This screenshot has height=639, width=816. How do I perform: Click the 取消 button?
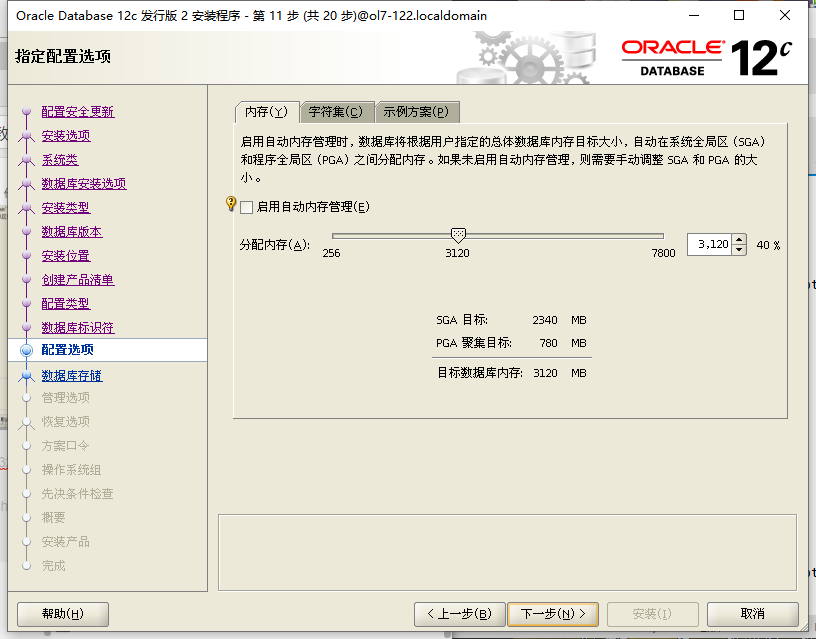pyautogui.click(x=753, y=615)
